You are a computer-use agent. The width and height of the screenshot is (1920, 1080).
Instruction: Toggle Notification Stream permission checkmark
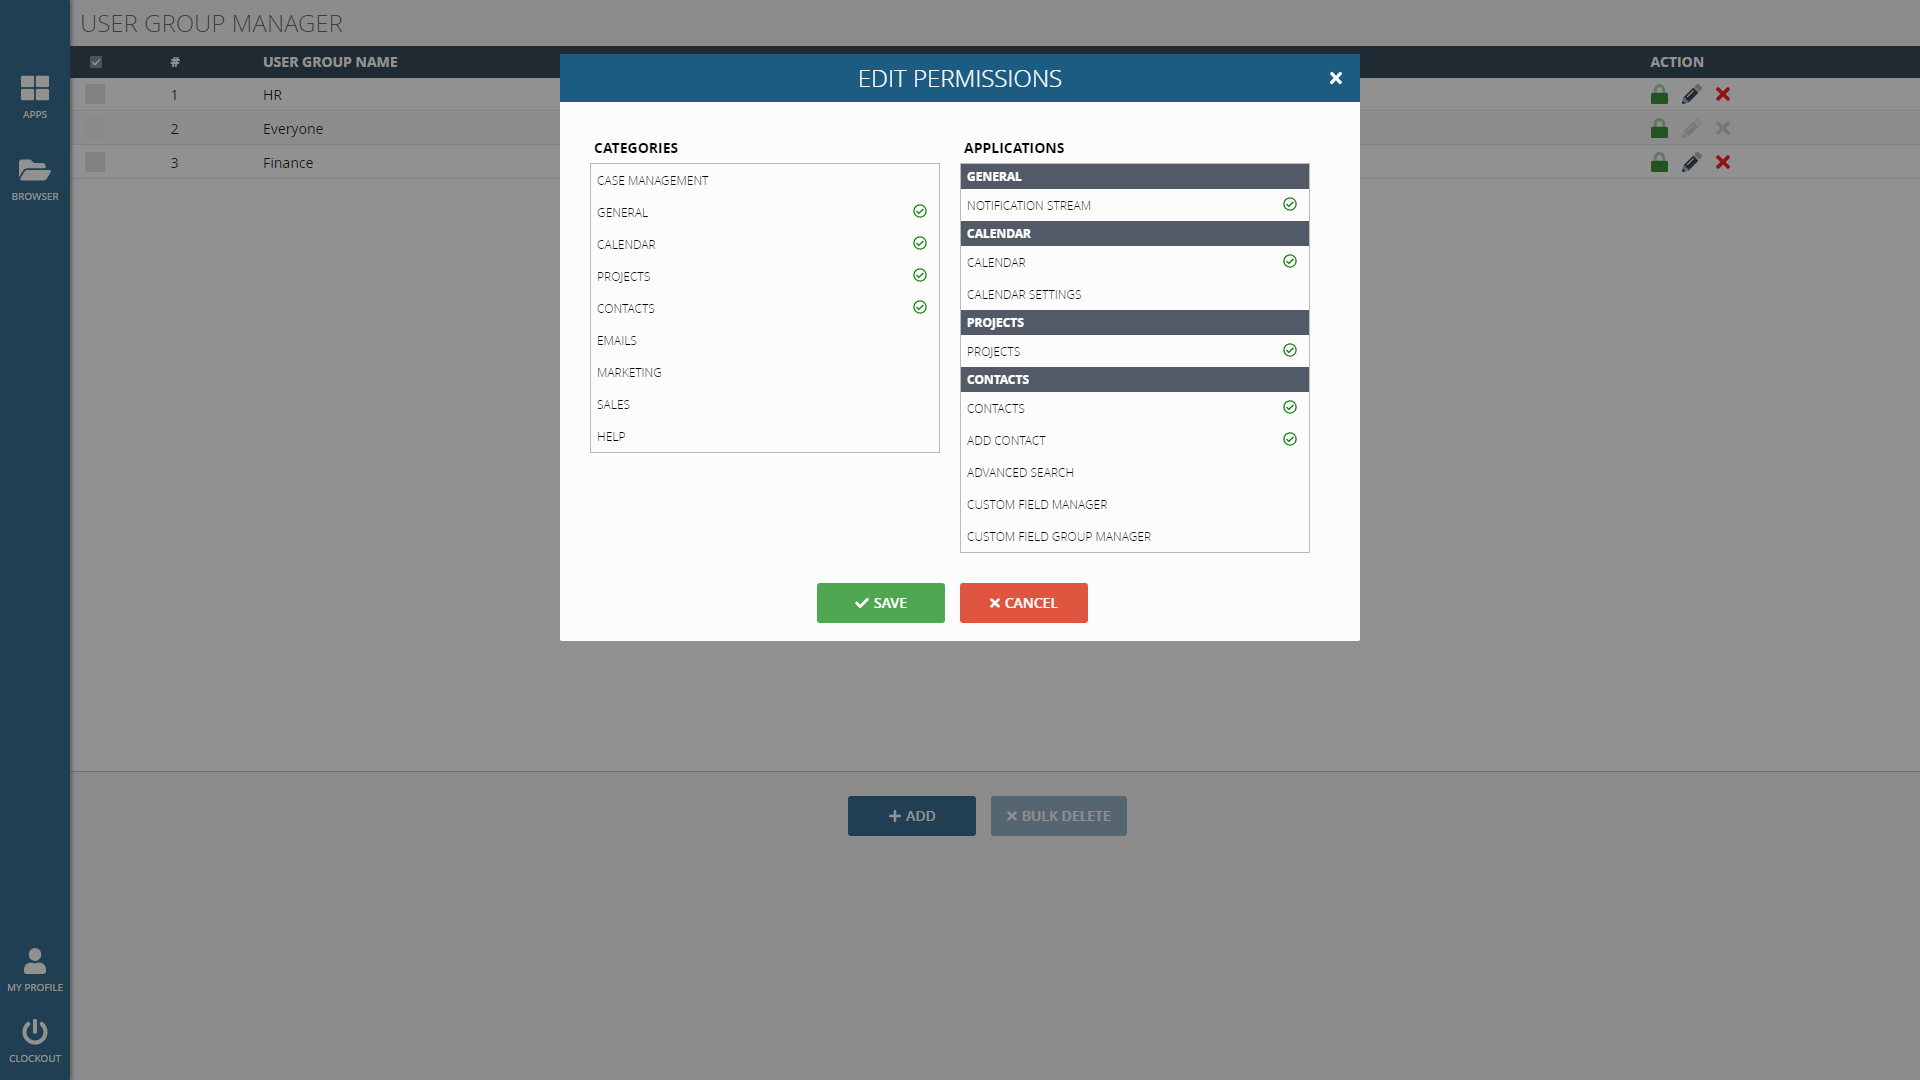[1290, 205]
